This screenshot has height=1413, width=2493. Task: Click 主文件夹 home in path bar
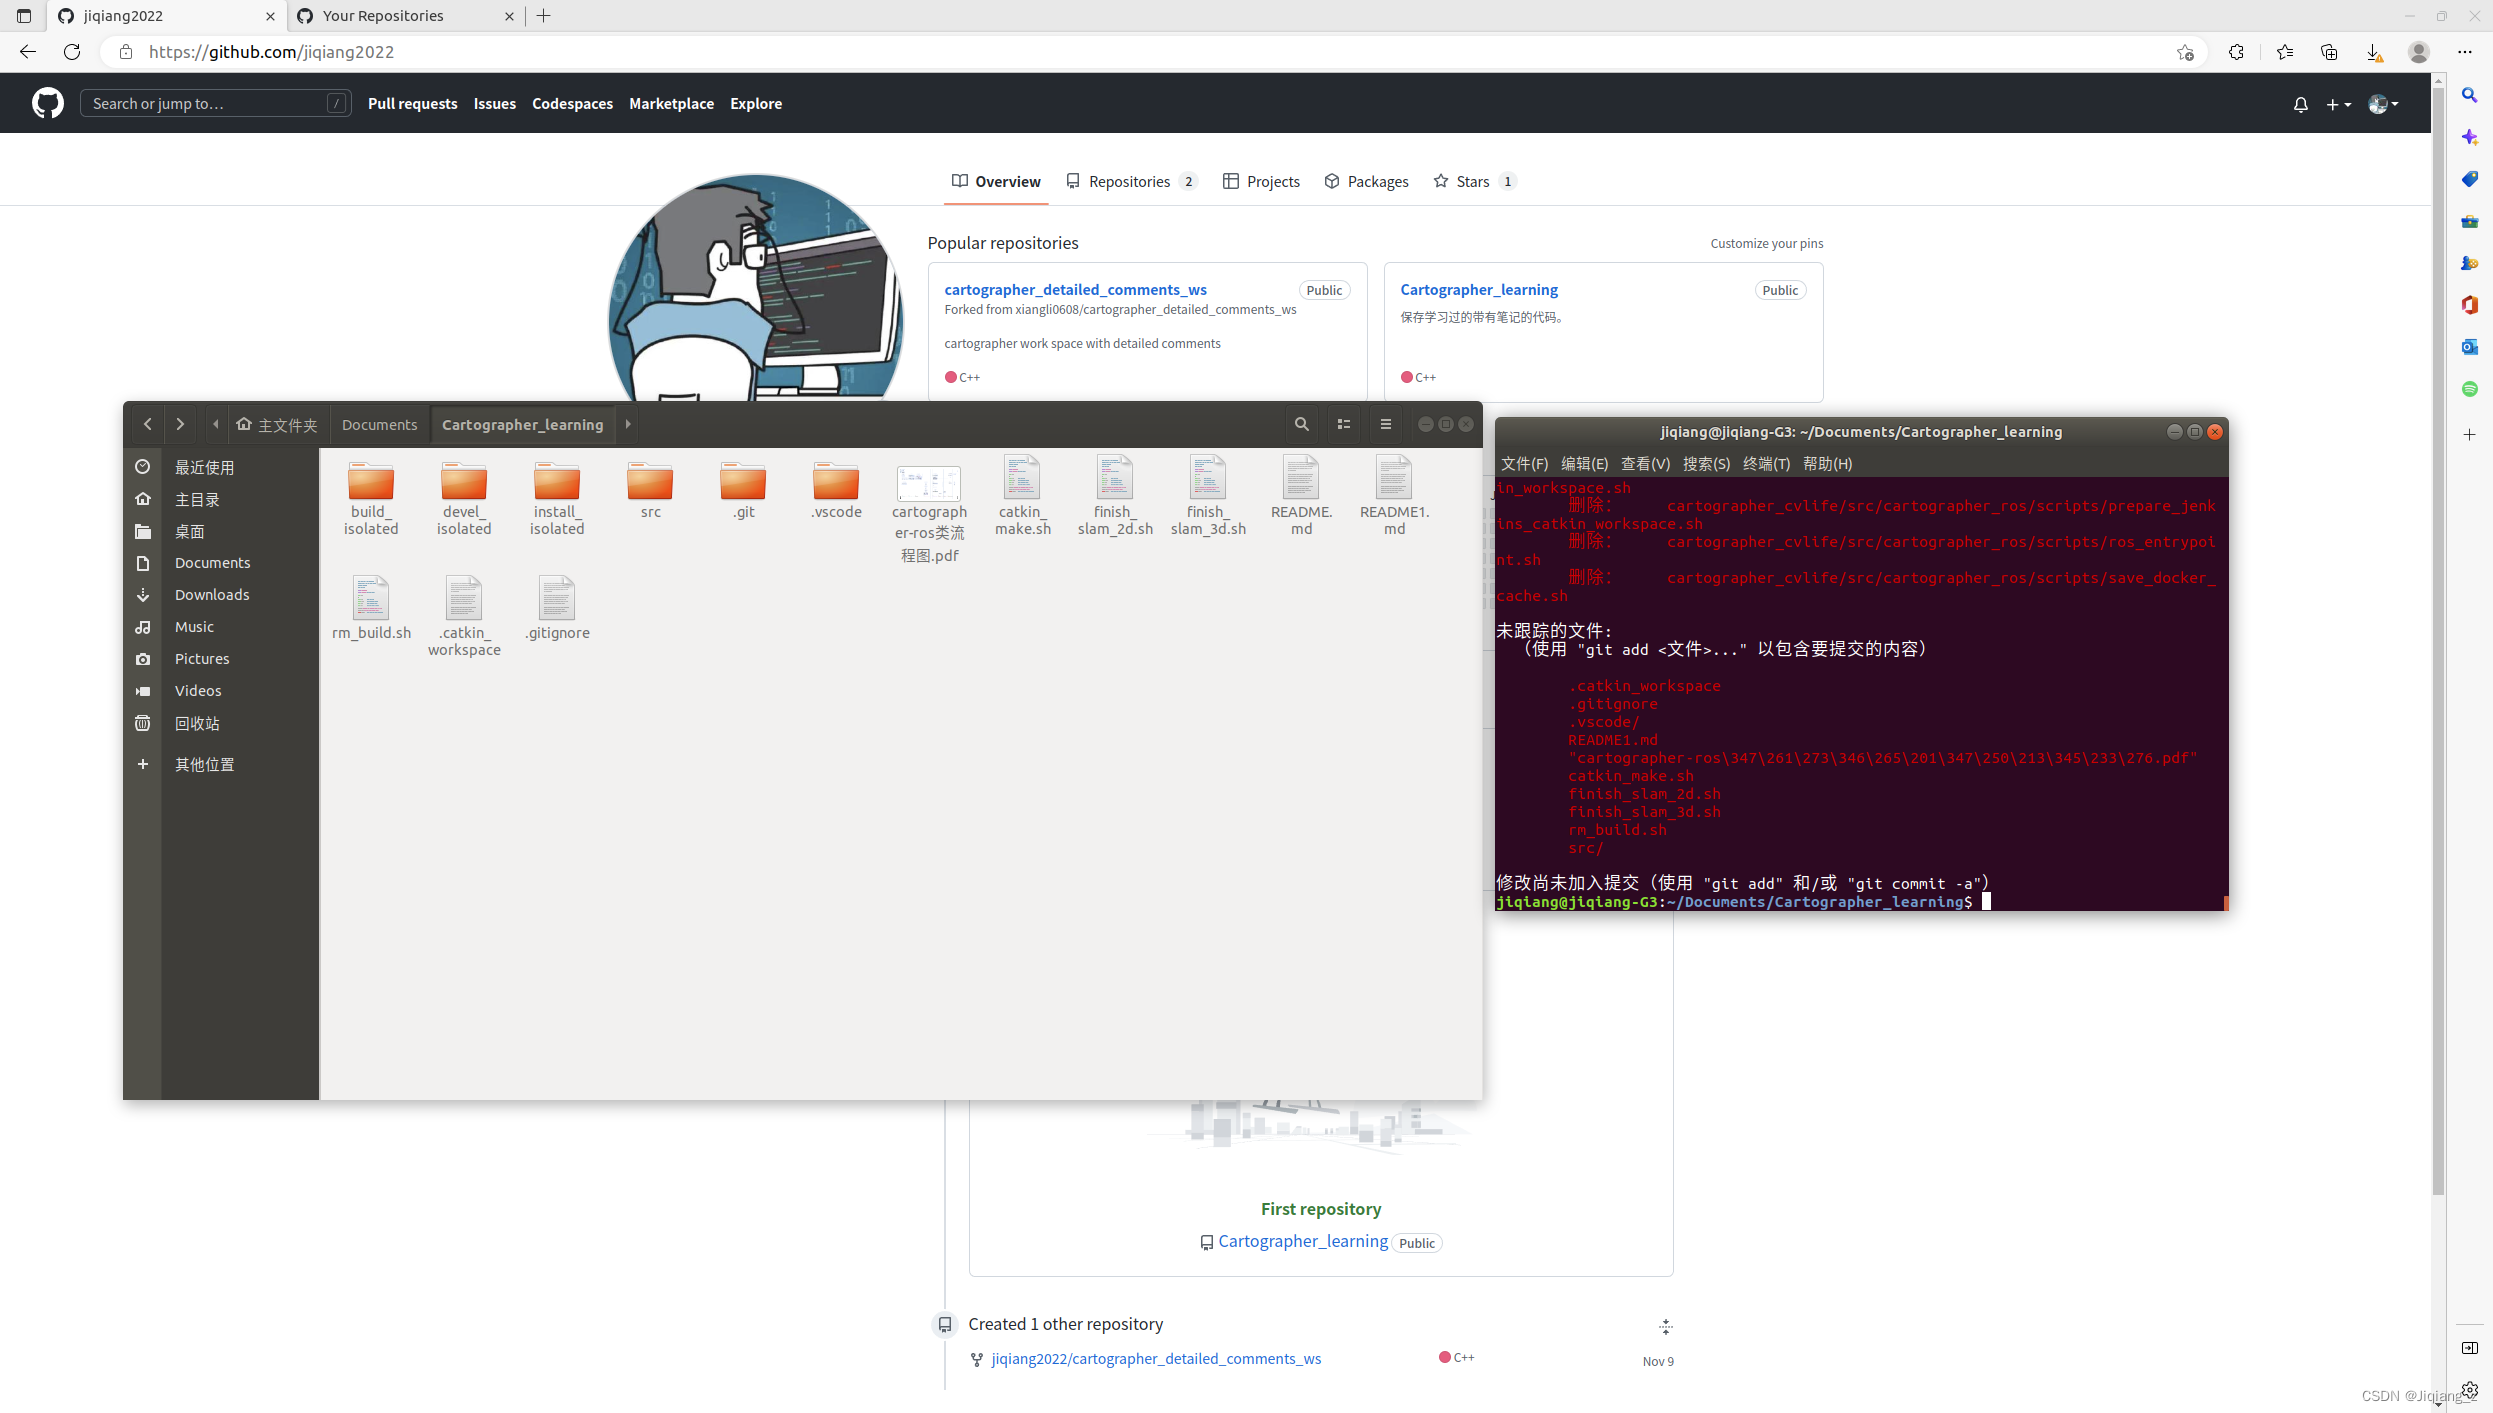(x=277, y=424)
